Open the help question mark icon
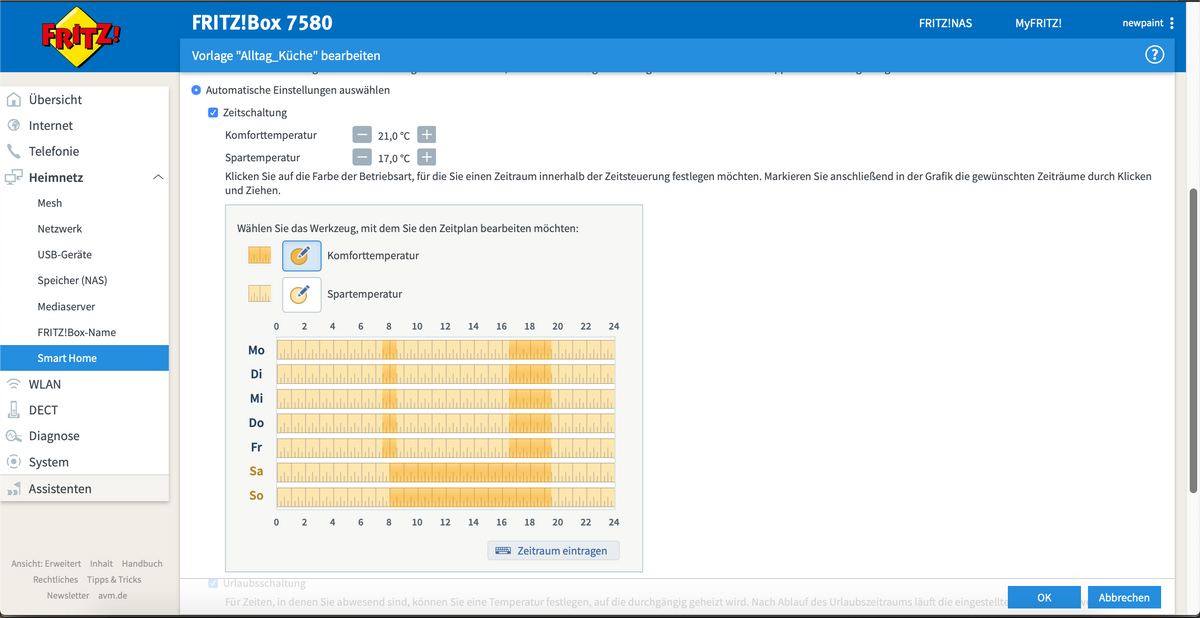This screenshot has height=618, width=1200. click(x=1155, y=55)
